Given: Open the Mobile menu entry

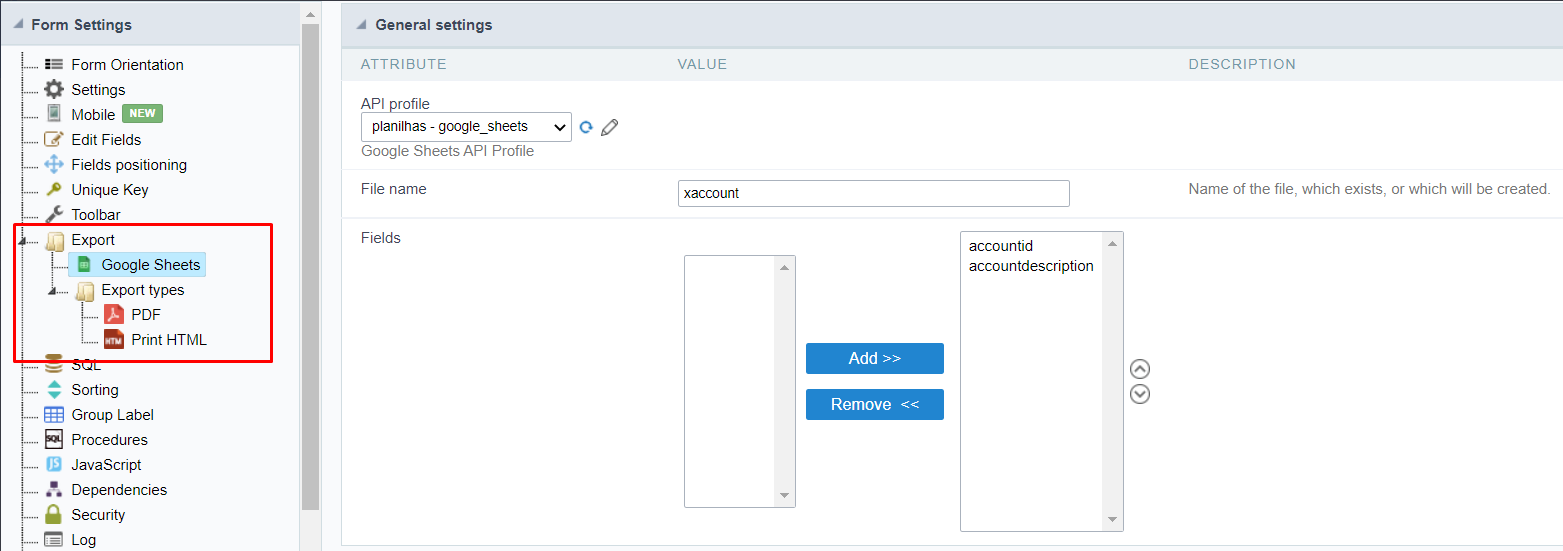Looking at the screenshot, I should [93, 115].
